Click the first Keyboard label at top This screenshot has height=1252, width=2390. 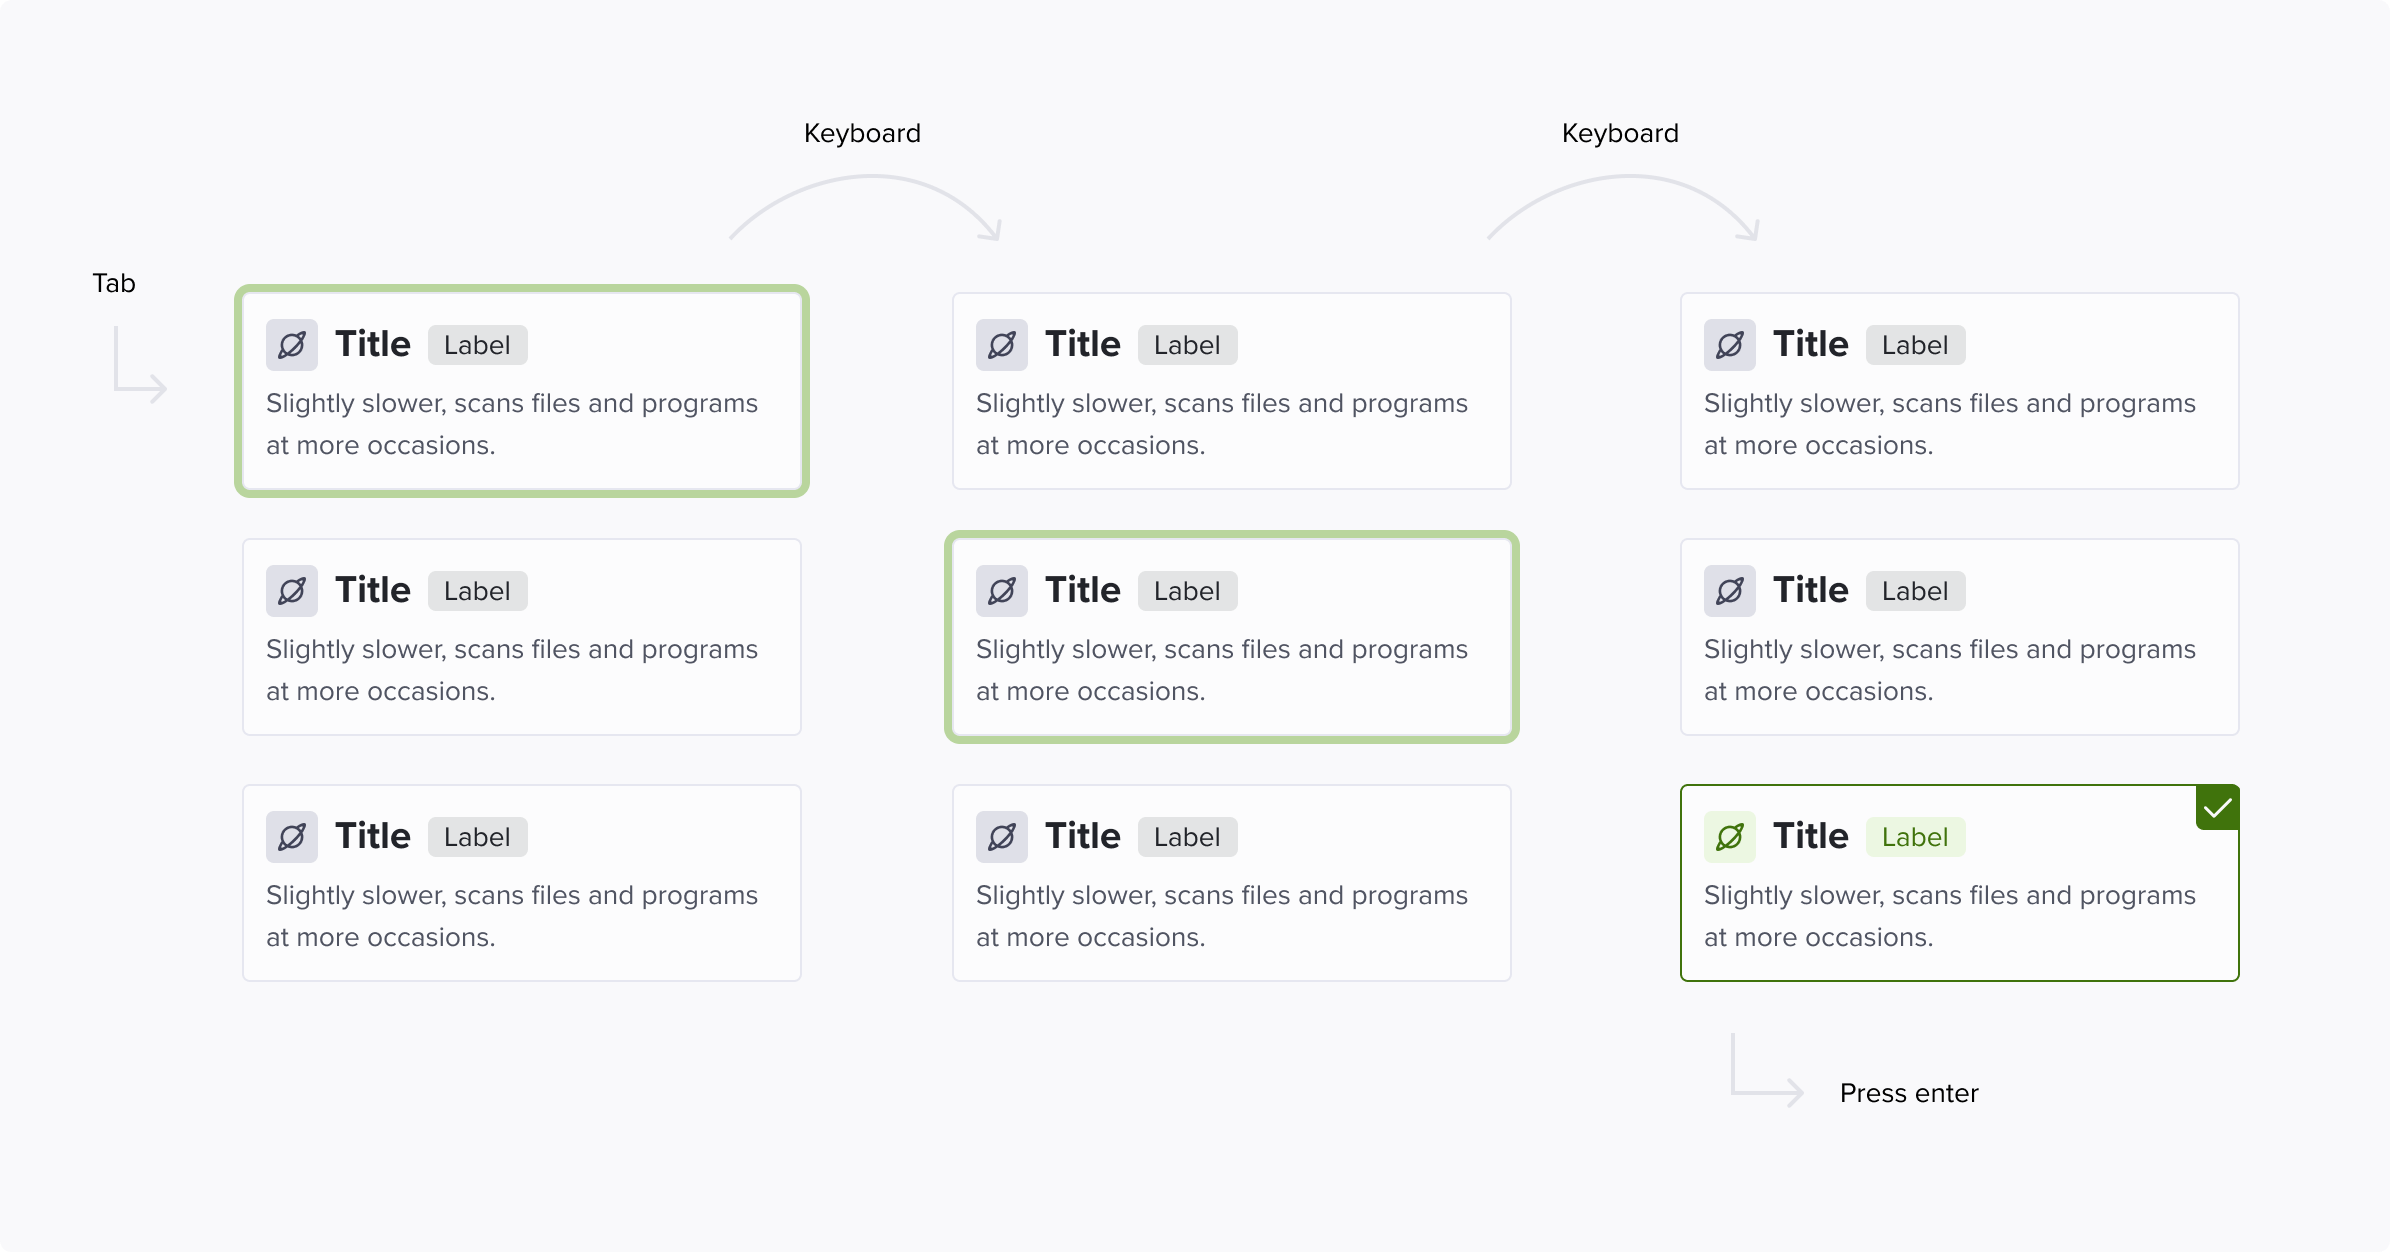(x=862, y=133)
